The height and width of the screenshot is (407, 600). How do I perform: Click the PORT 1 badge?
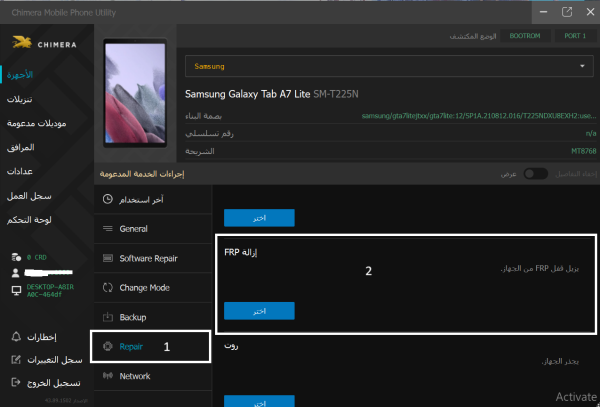575,36
